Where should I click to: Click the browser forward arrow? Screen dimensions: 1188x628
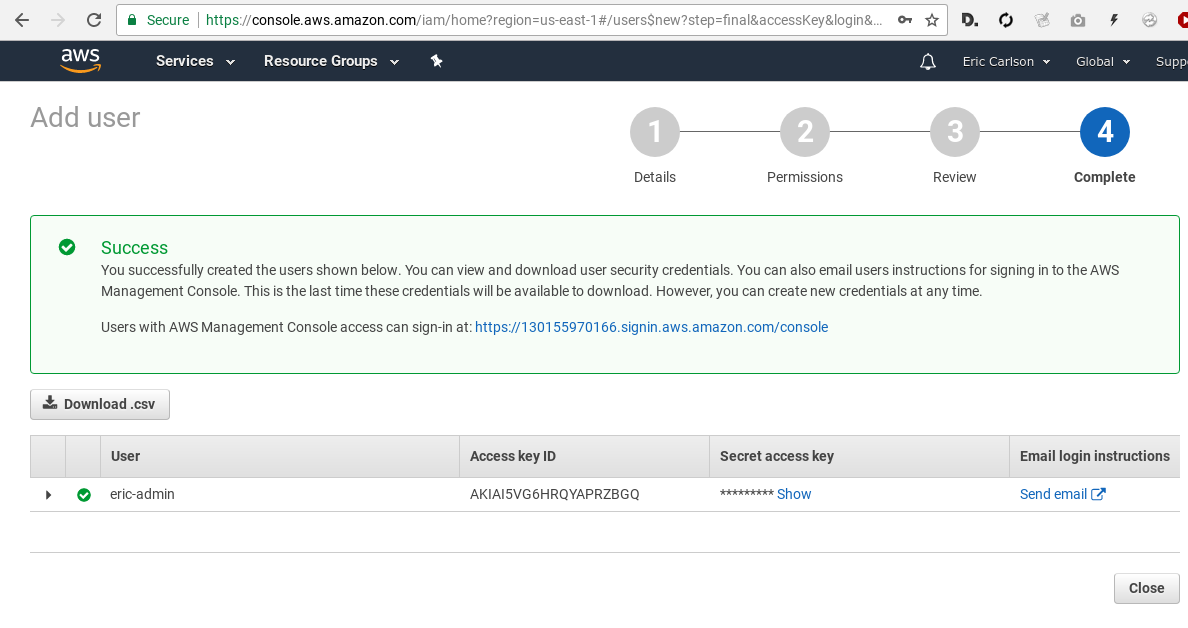click(x=58, y=20)
